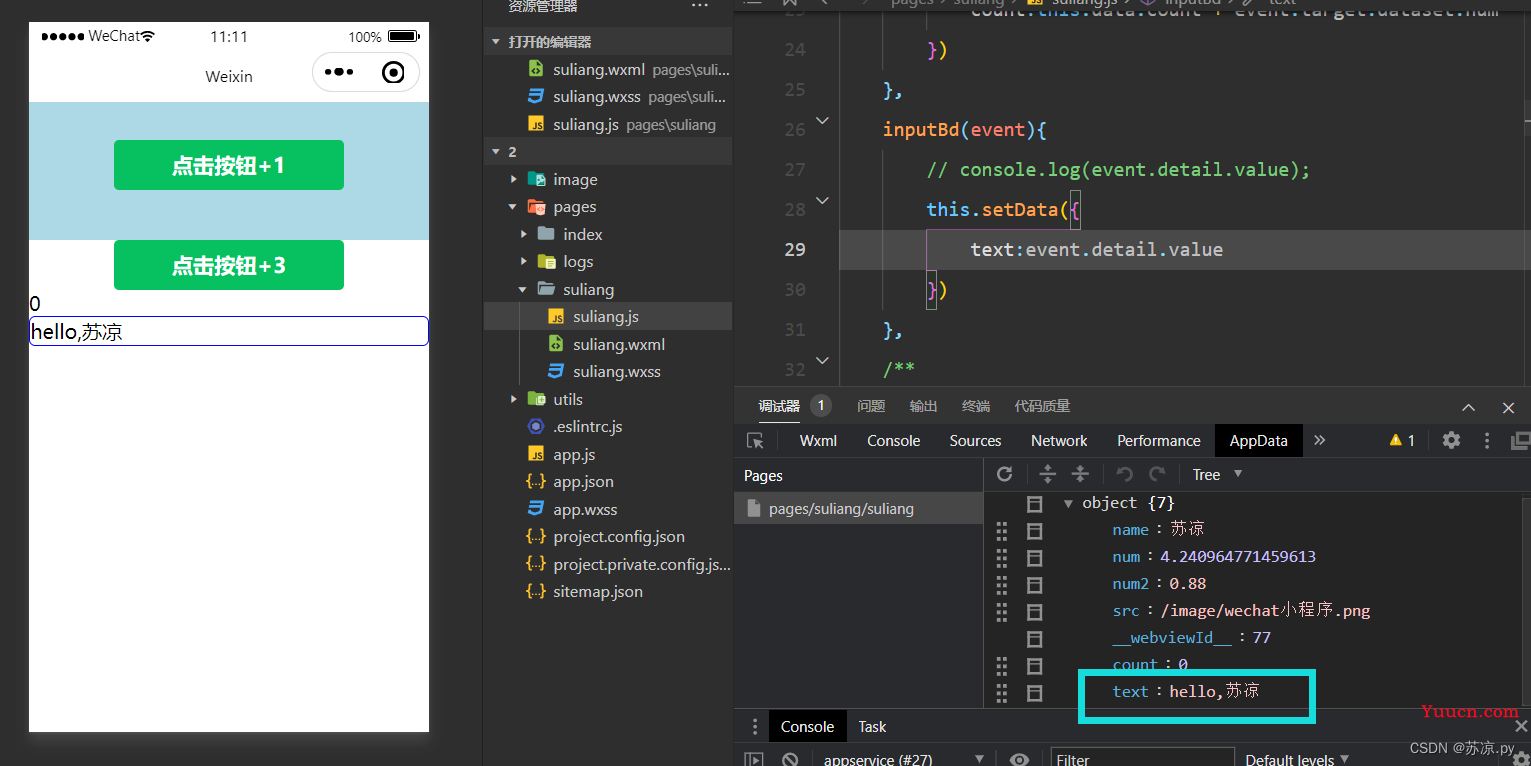Click actions icon for __webviewId__ row
The width and height of the screenshot is (1531, 766).
pyautogui.click(x=1035, y=638)
